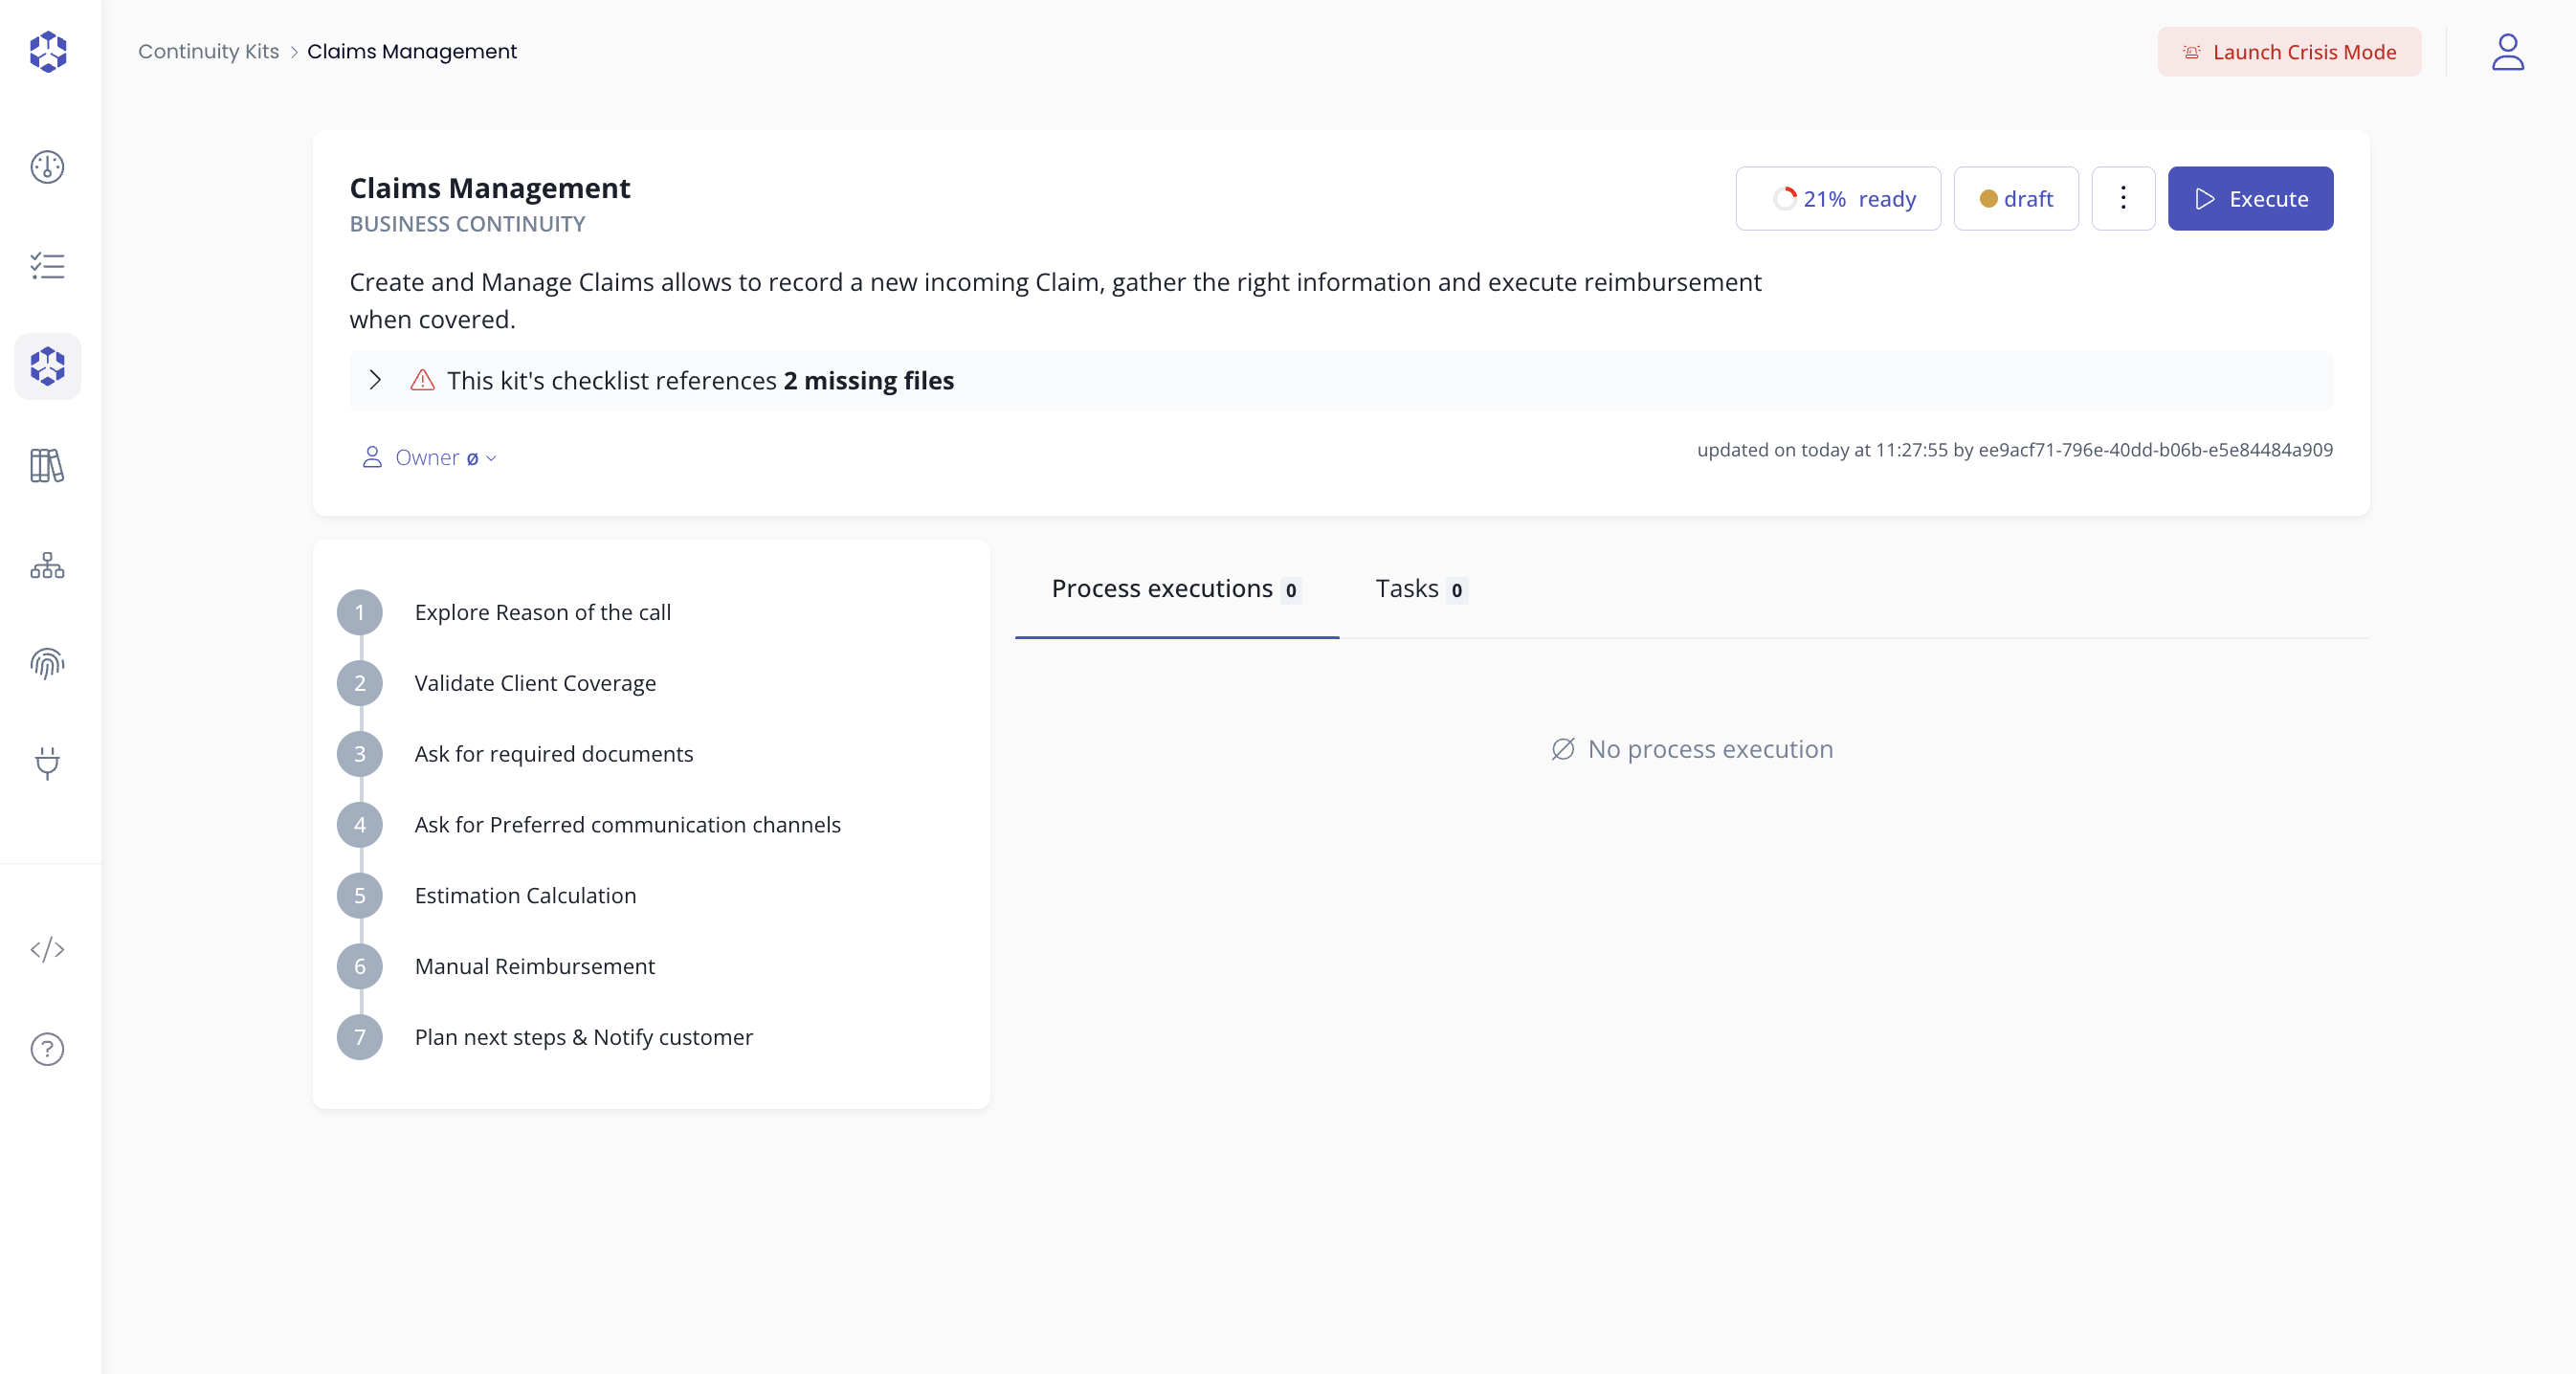Open the library books sidebar icon

[x=47, y=466]
